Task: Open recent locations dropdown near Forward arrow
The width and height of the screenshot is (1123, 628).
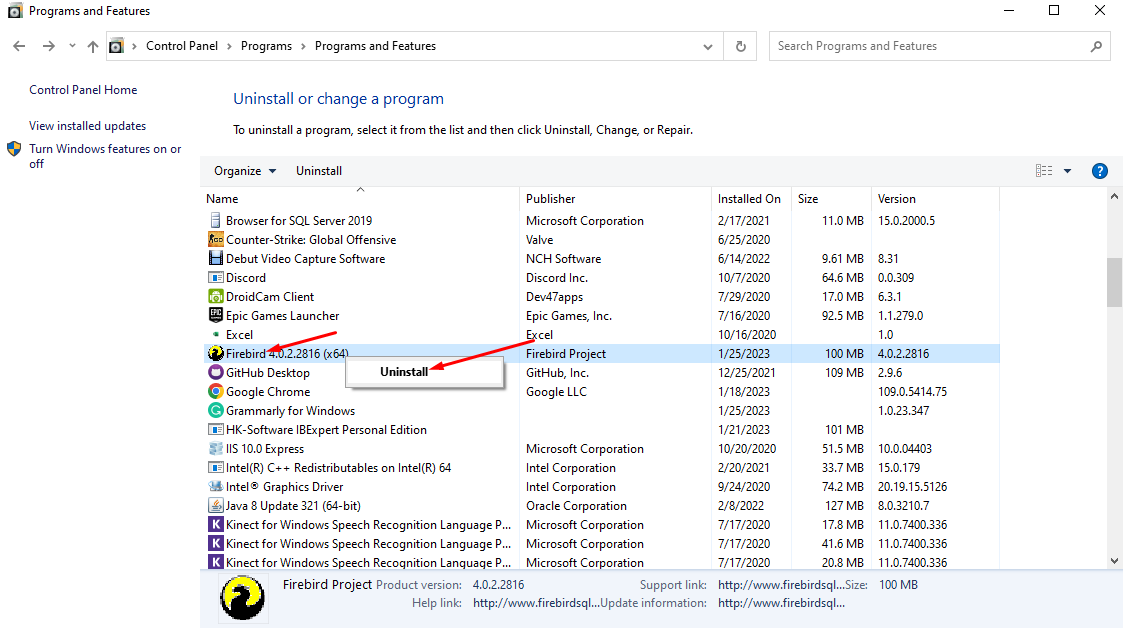Action: 72,46
